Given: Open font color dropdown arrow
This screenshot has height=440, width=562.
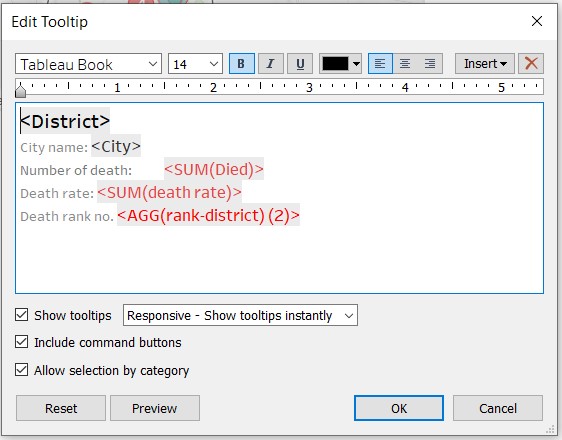Looking at the screenshot, I should coord(356,64).
